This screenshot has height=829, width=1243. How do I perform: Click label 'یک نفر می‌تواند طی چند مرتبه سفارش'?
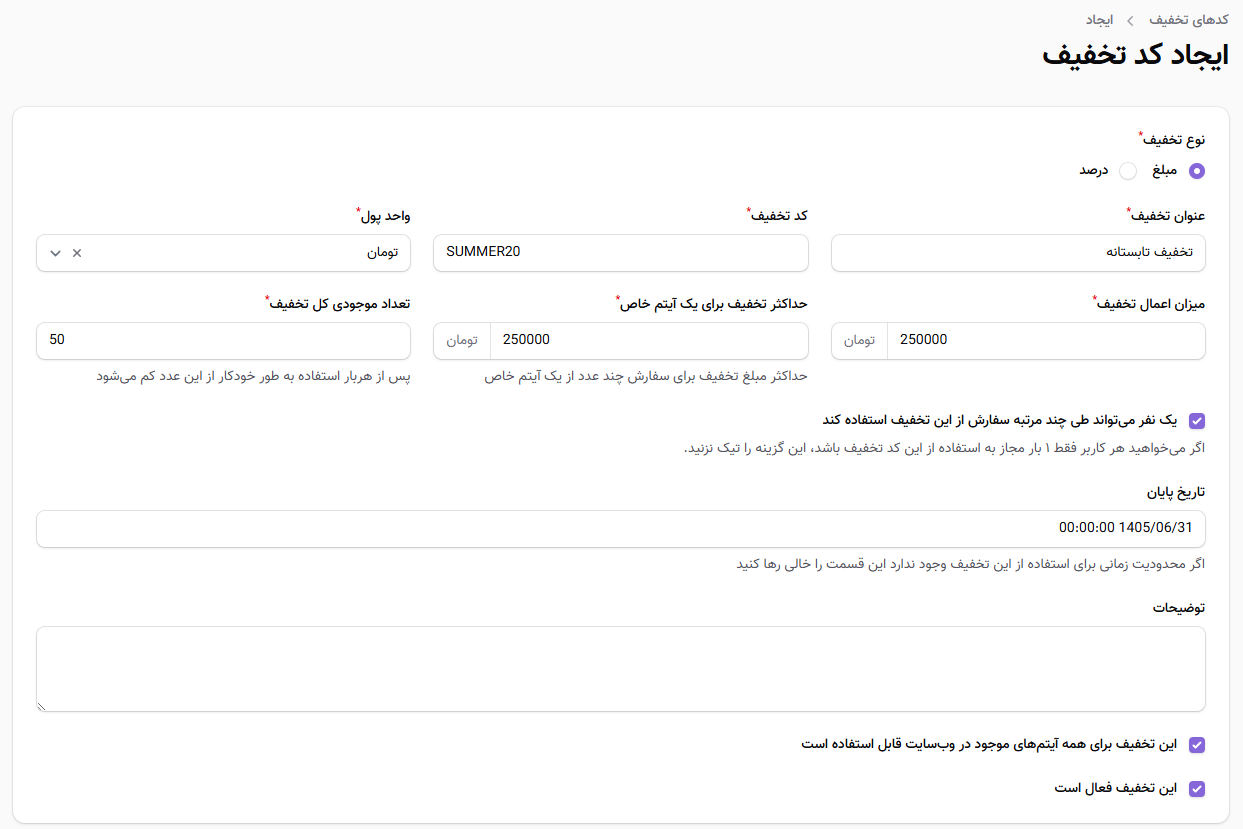tap(1000, 420)
